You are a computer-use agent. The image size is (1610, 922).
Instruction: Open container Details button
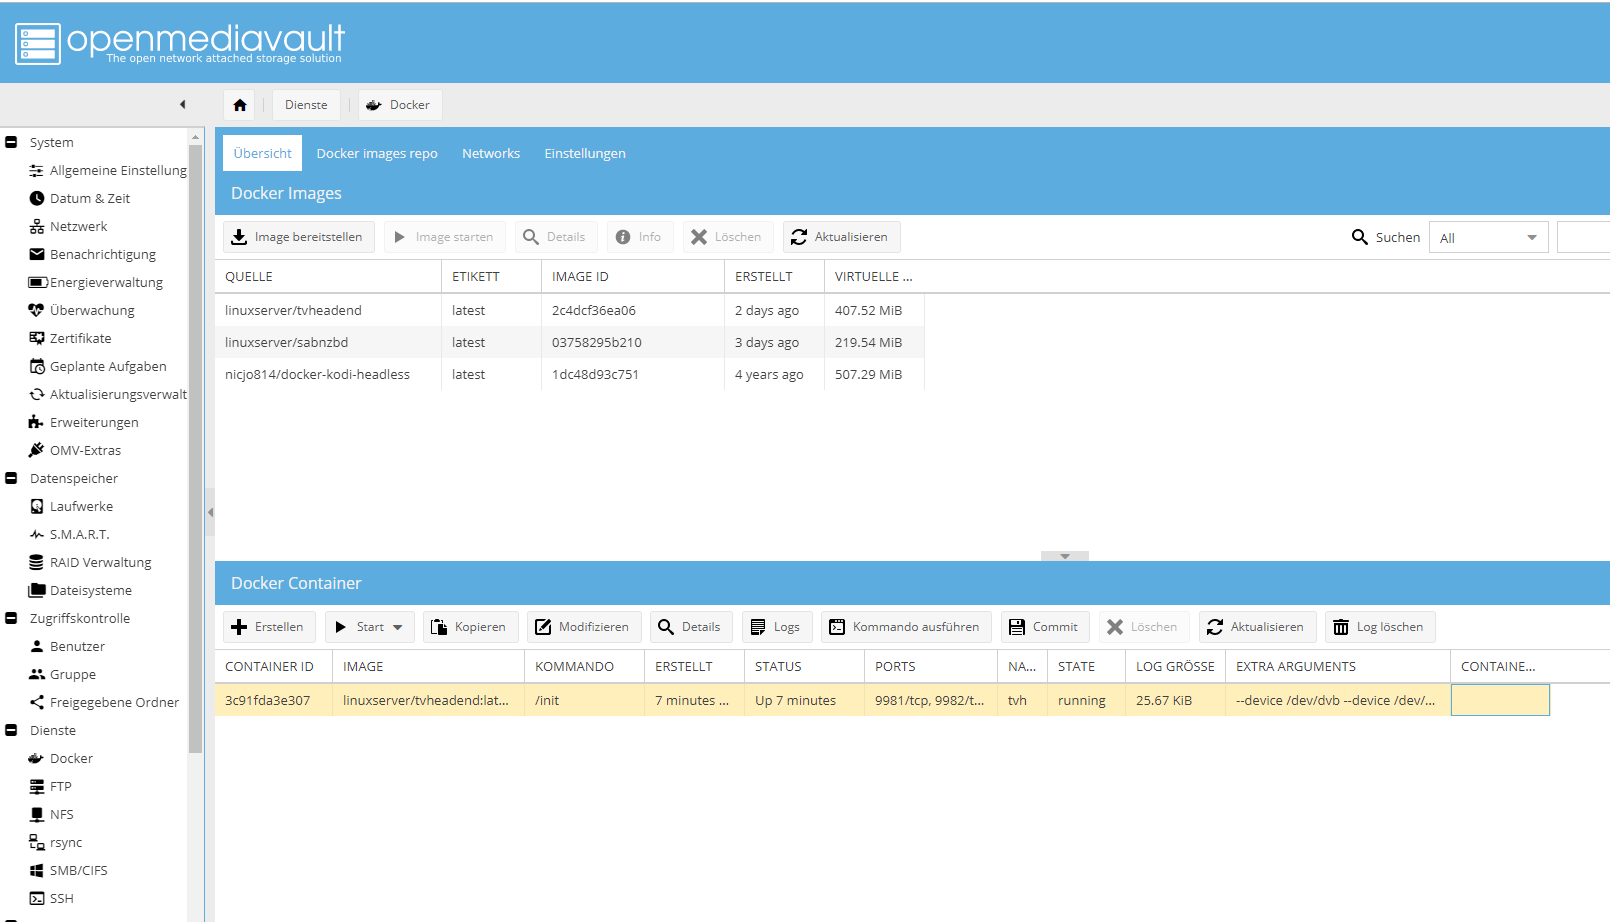coord(691,627)
